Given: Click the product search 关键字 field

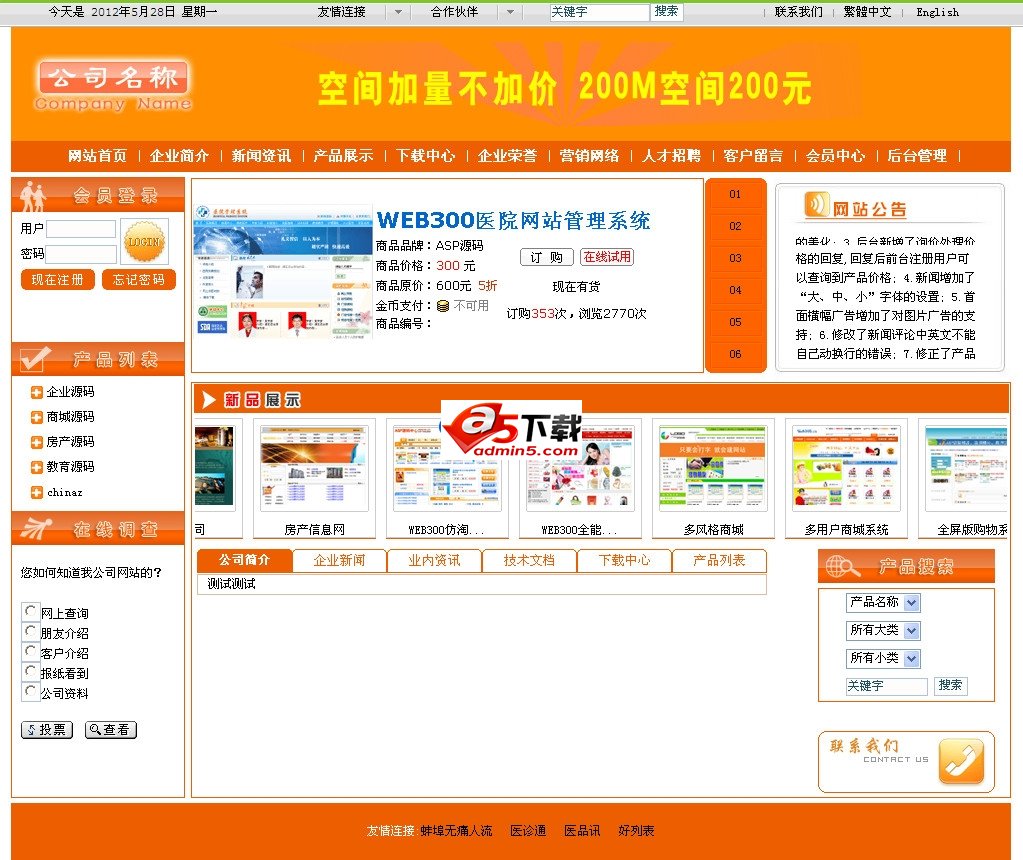Looking at the screenshot, I should [x=887, y=686].
